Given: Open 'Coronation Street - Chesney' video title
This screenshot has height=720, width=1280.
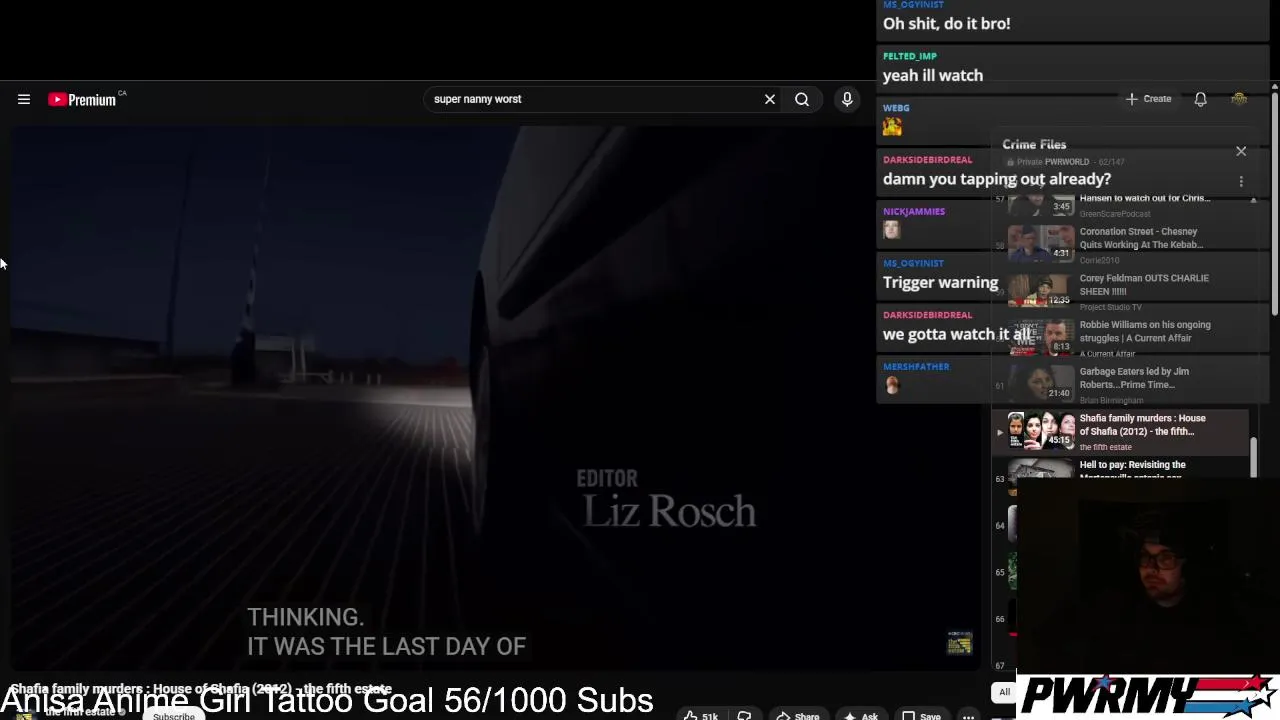Looking at the screenshot, I should click(1141, 238).
